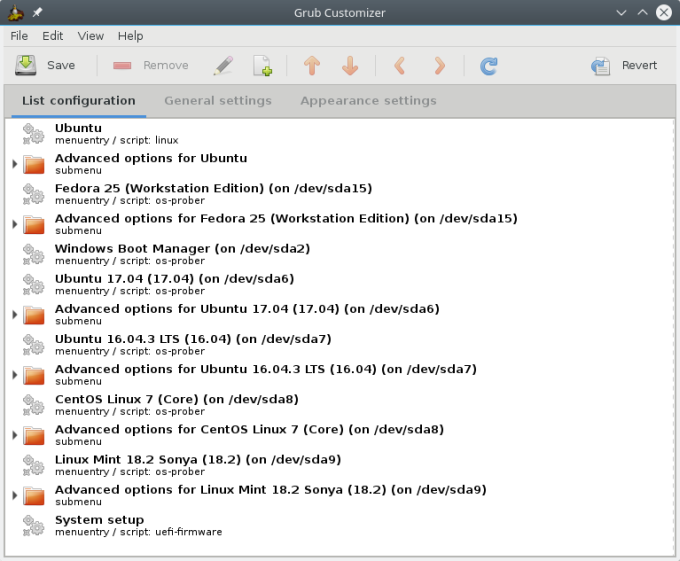Expand Advanced options for CentOS Linux 7 submenu
The height and width of the screenshot is (561, 680).
pyautogui.click(x=14, y=435)
